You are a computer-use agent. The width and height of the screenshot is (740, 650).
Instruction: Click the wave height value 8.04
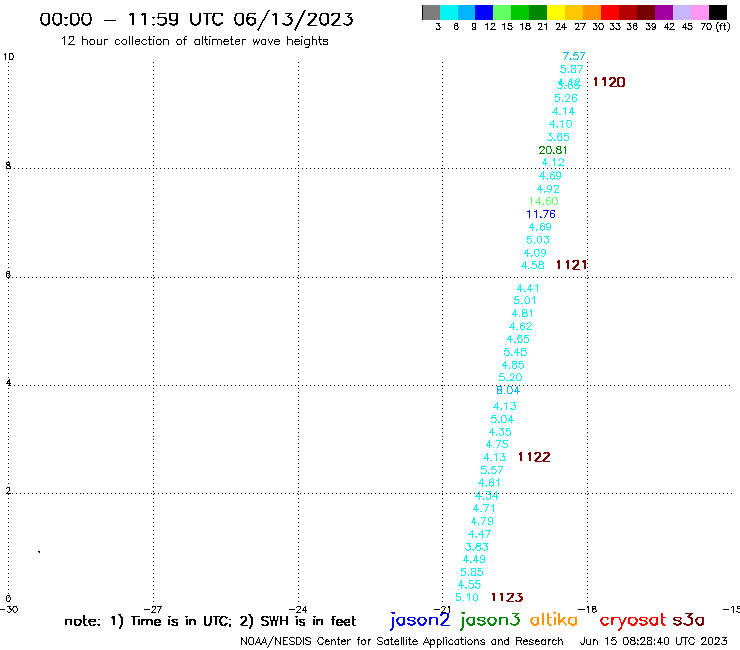pyautogui.click(x=508, y=390)
